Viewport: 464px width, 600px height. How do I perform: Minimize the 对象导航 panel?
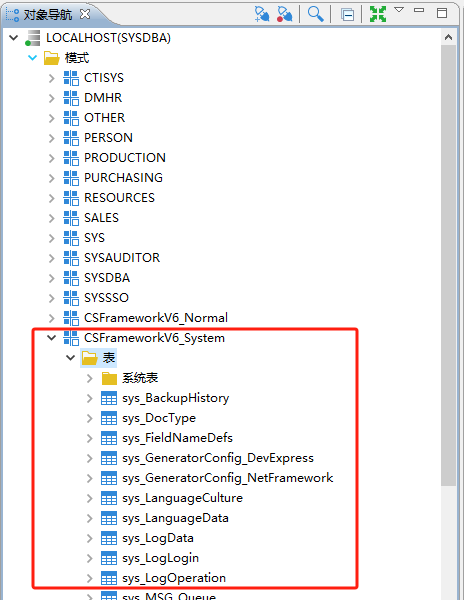(419, 10)
